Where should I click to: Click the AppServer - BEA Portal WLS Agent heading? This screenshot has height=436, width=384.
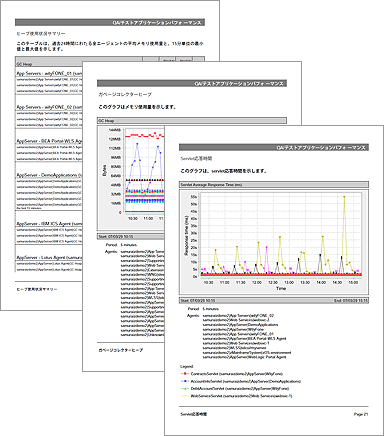click(49, 141)
